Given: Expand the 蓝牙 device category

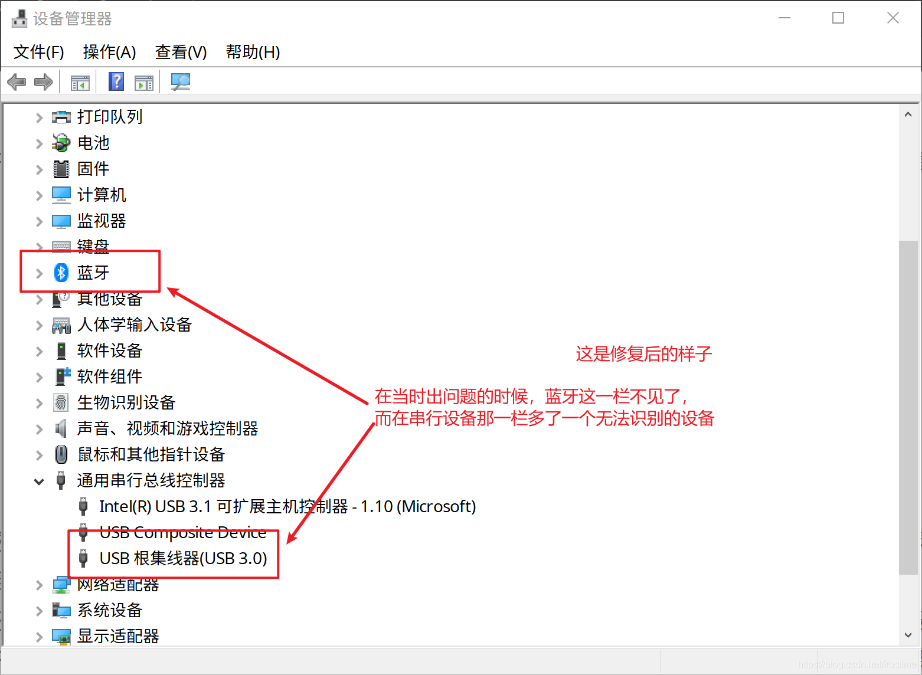Looking at the screenshot, I should (39, 272).
